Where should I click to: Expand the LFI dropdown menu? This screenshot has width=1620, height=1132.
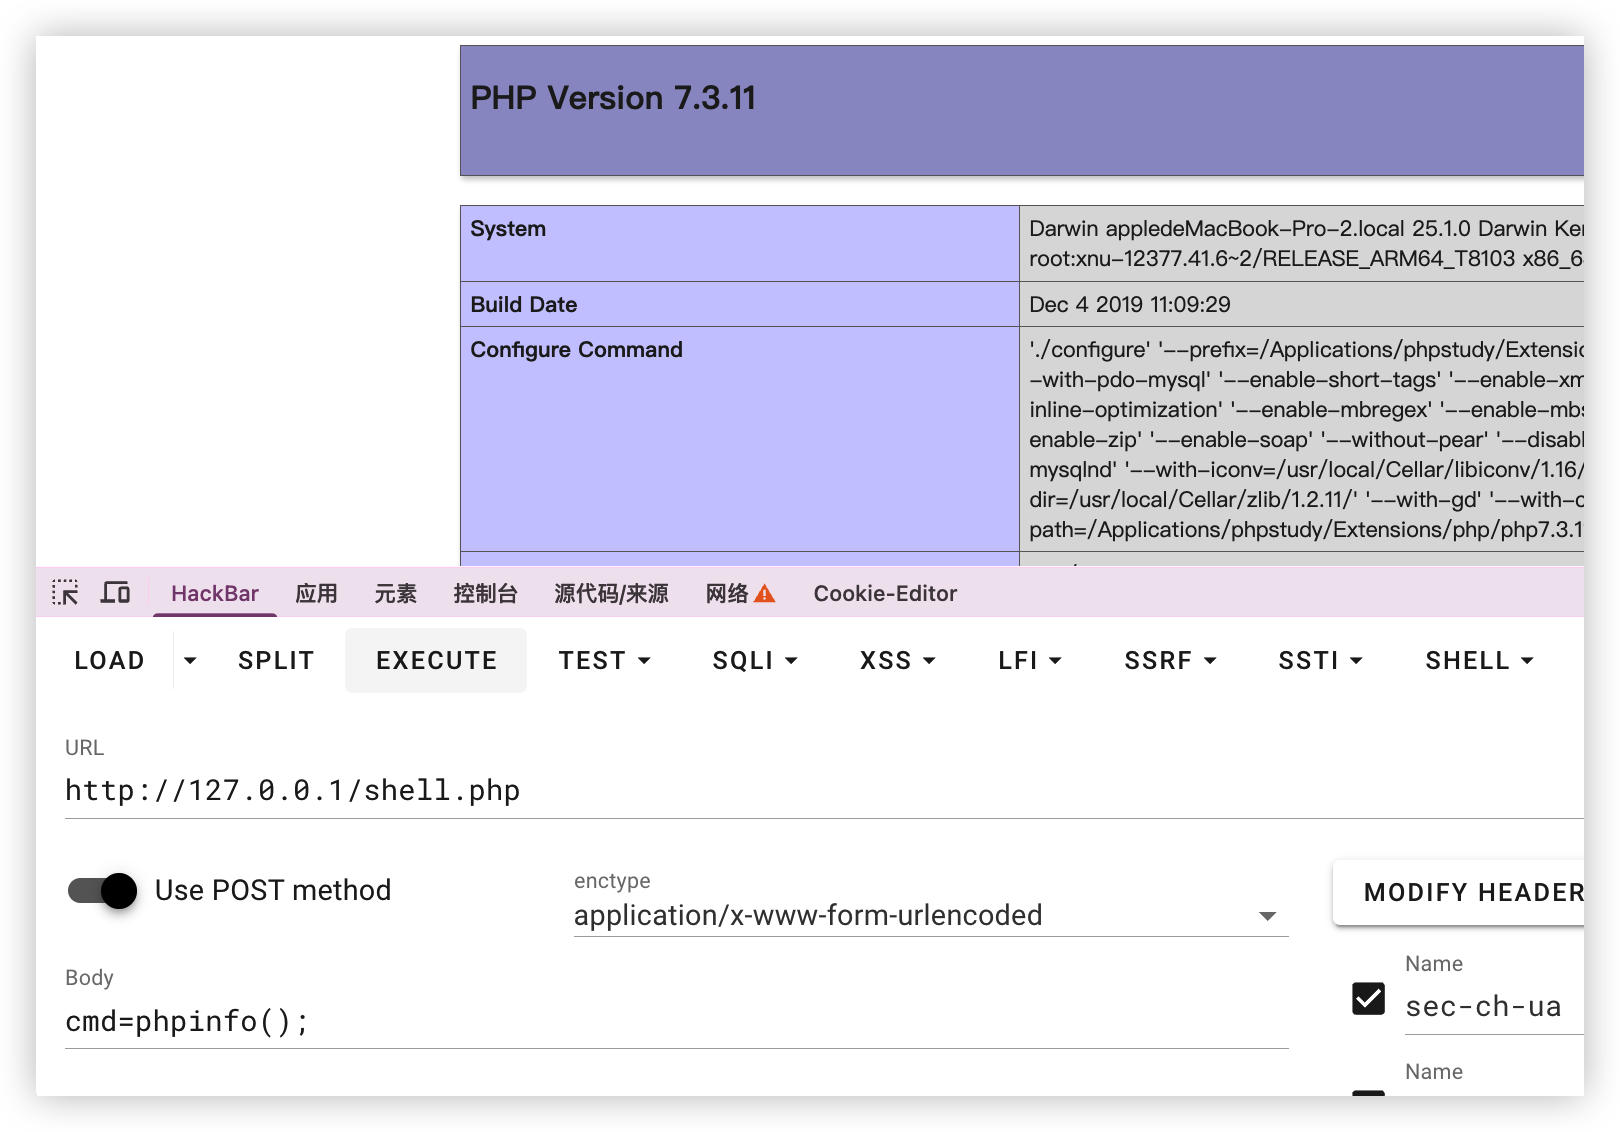click(1029, 661)
